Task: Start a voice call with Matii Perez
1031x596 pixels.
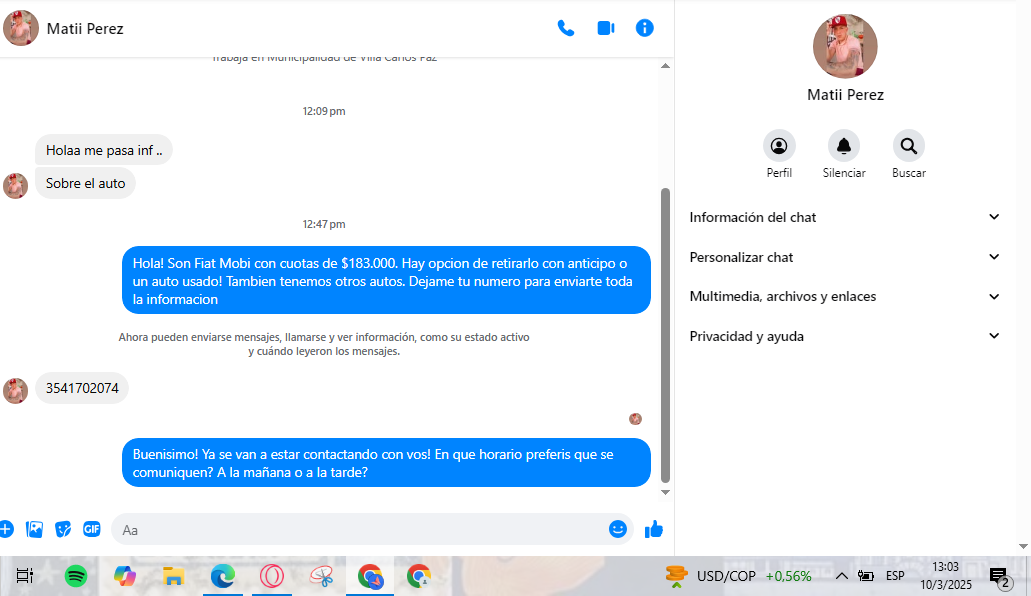Action: pyautogui.click(x=565, y=28)
